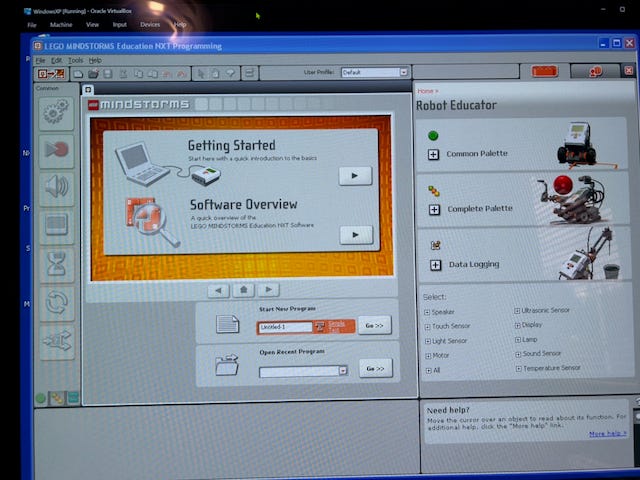
Task: Check the Temperature Sensor filter box
Action: [x=518, y=369]
